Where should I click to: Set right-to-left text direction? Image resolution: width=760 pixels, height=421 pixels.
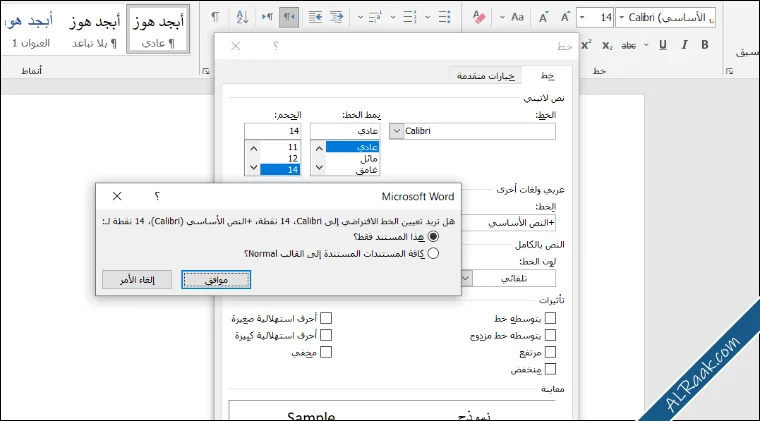(289, 17)
